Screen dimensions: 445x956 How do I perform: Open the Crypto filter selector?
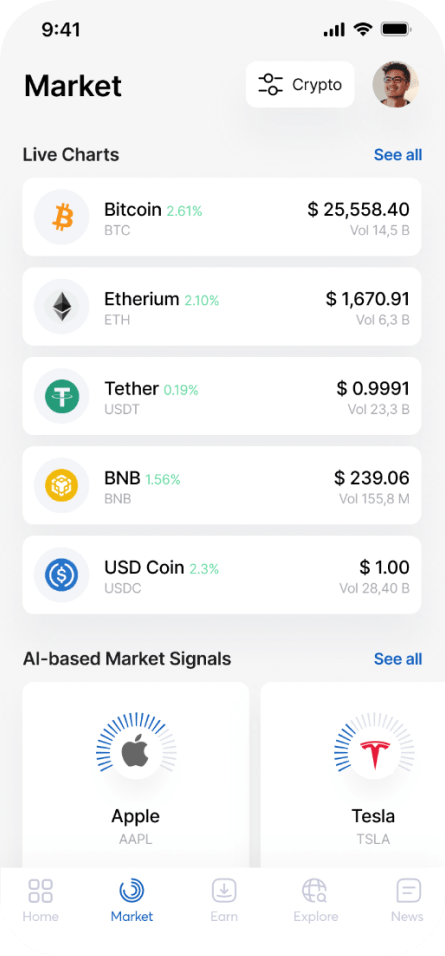[300, 84]
